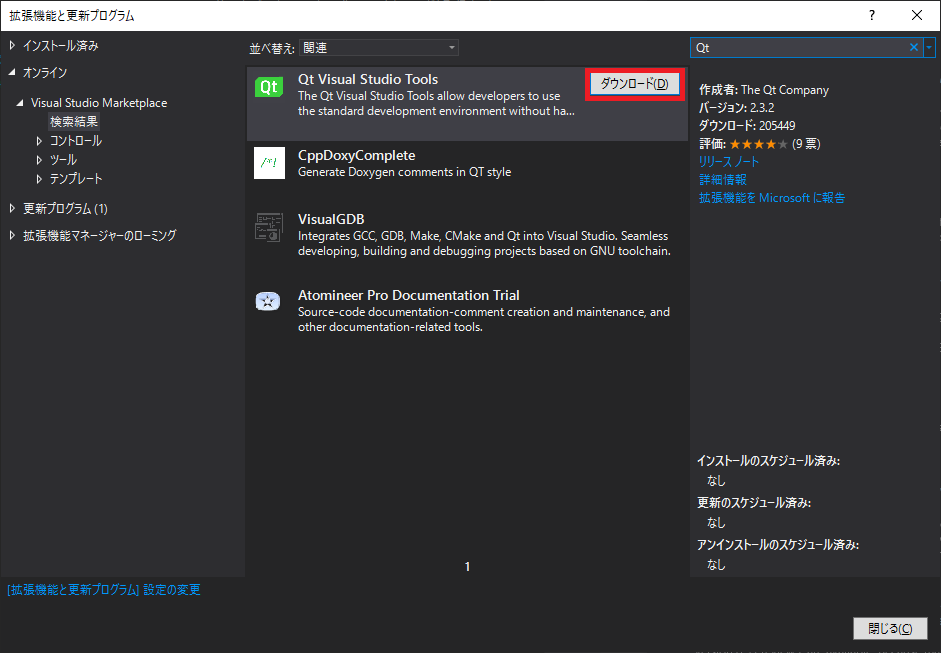Viewport: 941px width, 653px height.
Task: Select the Visual Studio Marketplace label
Action: (99, 103)
